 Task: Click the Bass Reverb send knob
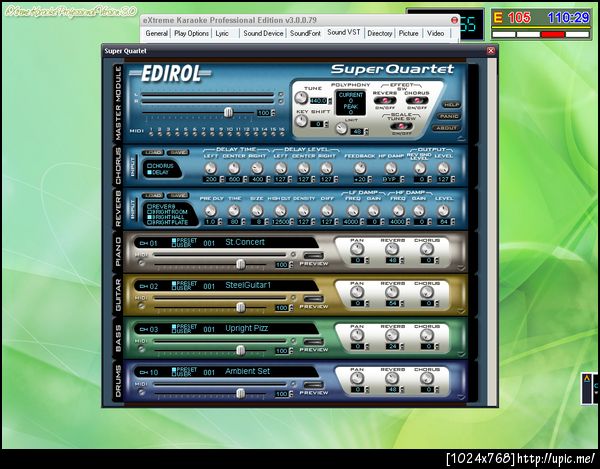coord(391,335)
